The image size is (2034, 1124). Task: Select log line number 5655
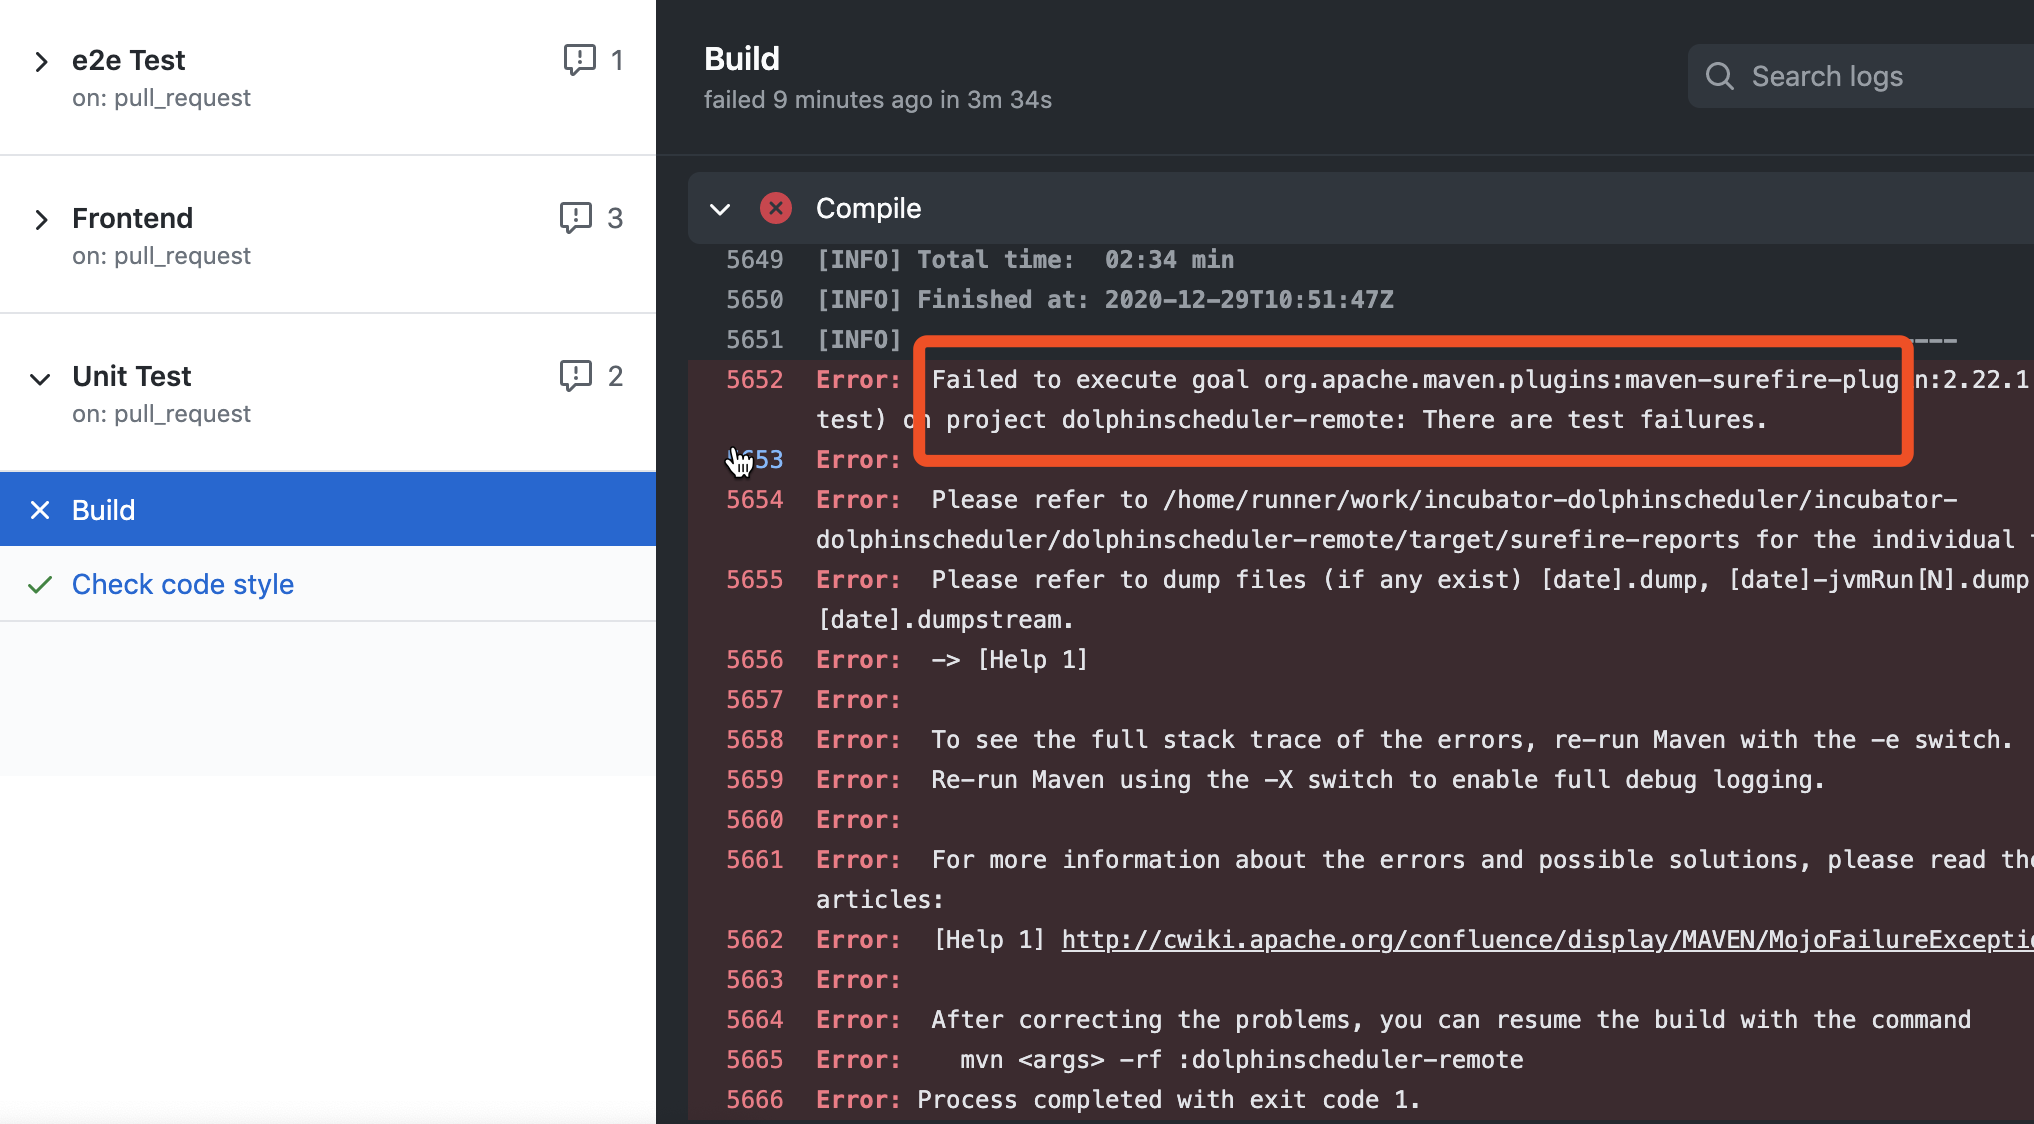click(755, 580)
